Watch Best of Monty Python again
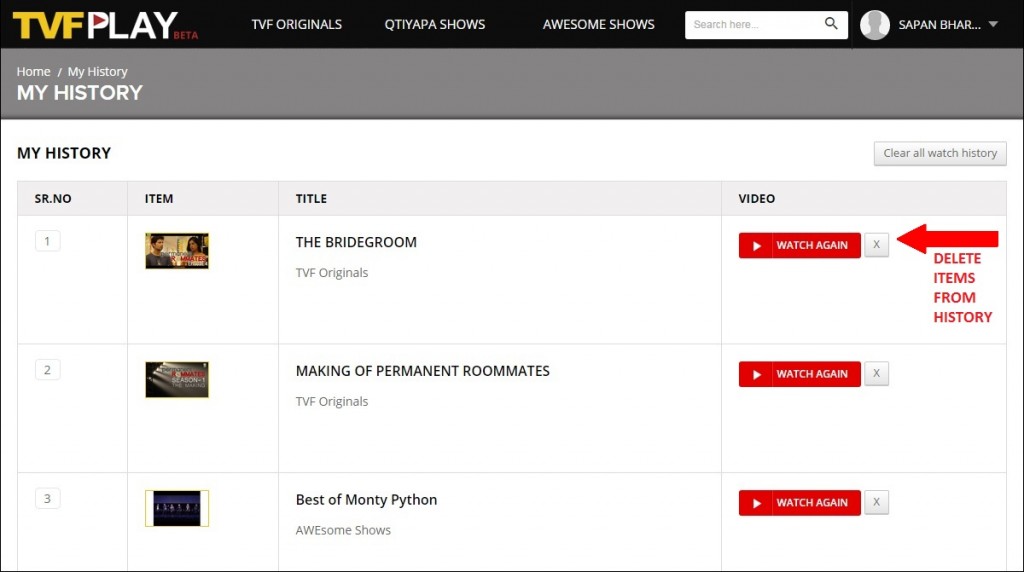The height and width of the screenshot is (572, 1024). [x=799, y=502]
